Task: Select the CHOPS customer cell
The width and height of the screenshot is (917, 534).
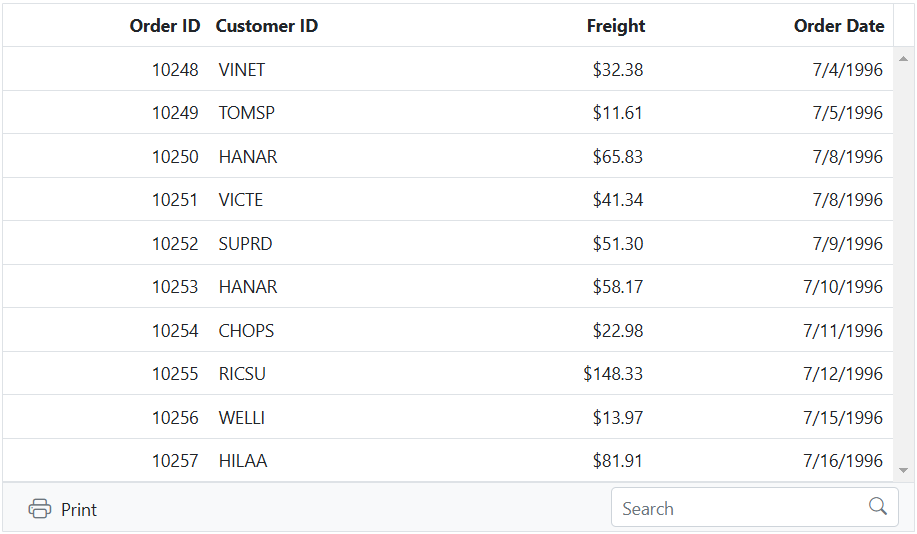Action: (246, 331)
